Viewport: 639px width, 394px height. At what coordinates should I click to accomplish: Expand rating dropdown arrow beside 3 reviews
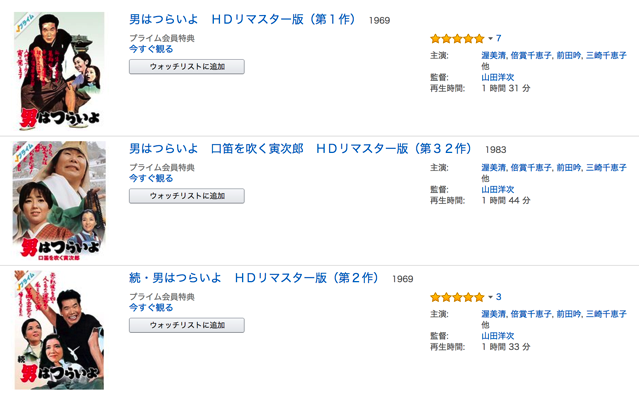pyautogui.click(x=490, y=297)
